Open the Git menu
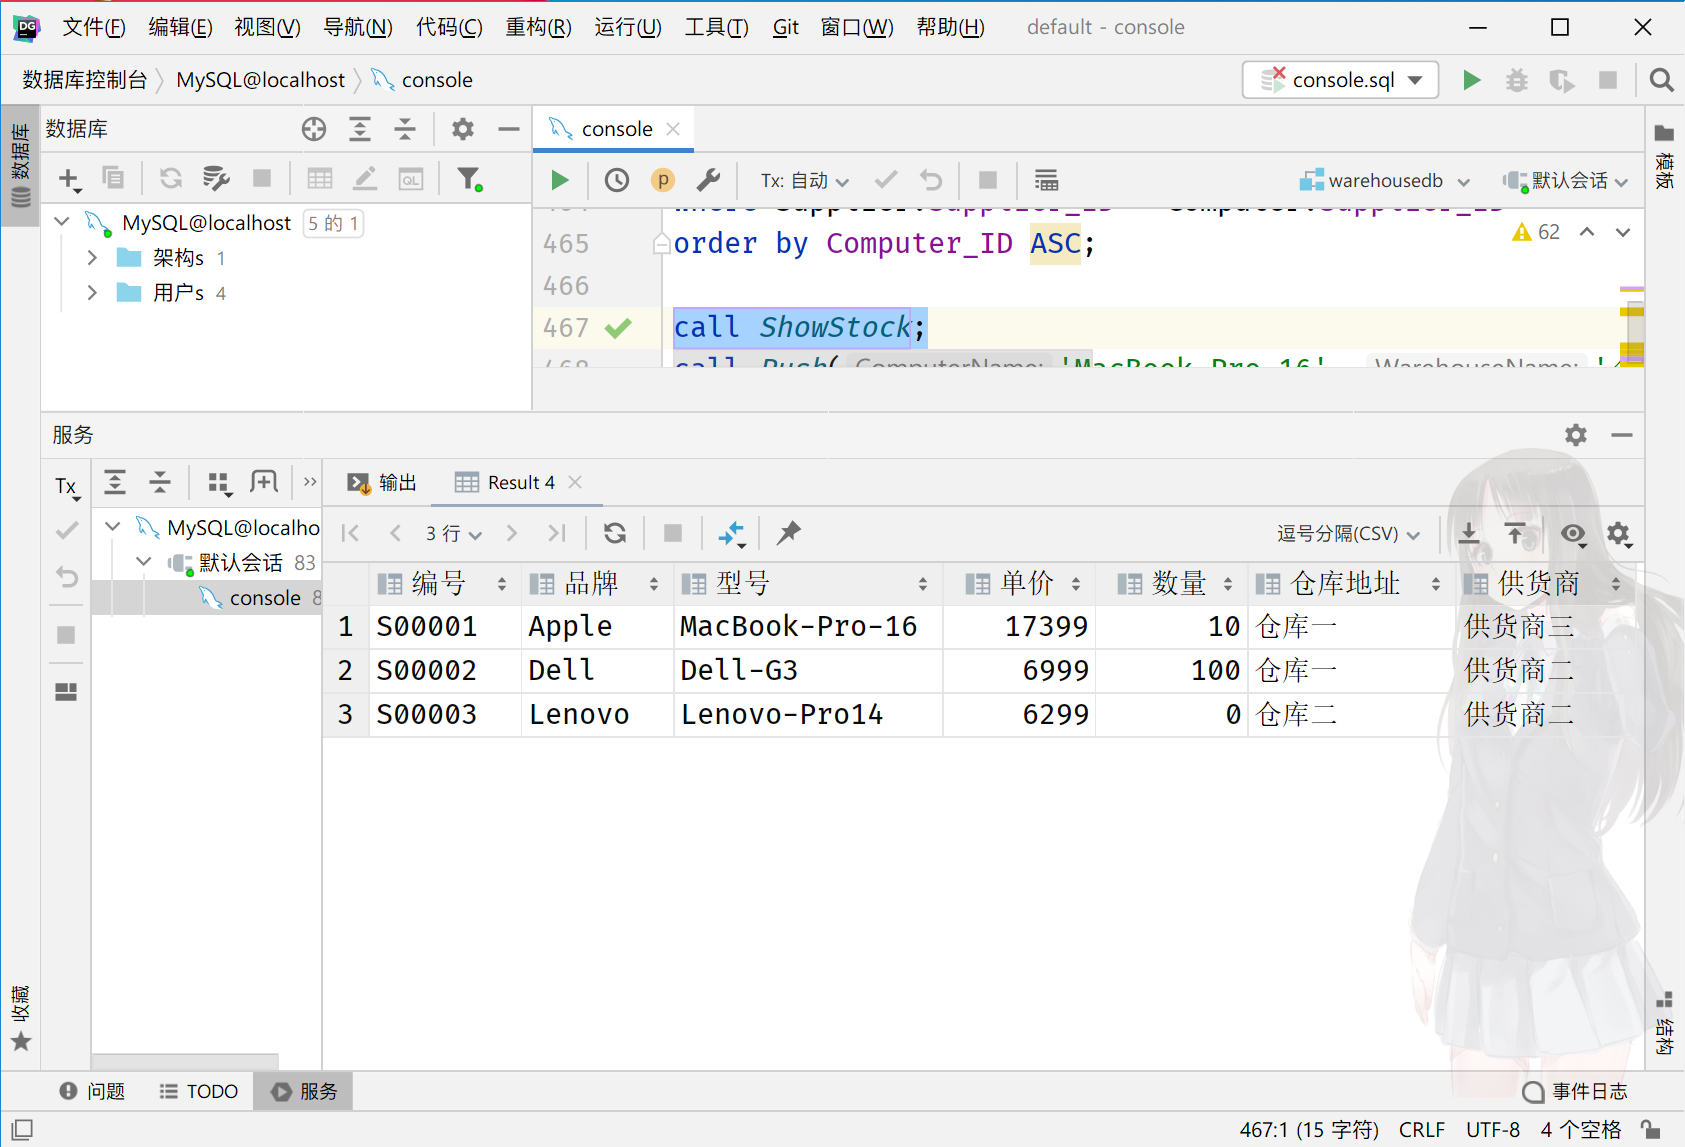Viewport: 1685px width, 1147px height. coord(785,27)
